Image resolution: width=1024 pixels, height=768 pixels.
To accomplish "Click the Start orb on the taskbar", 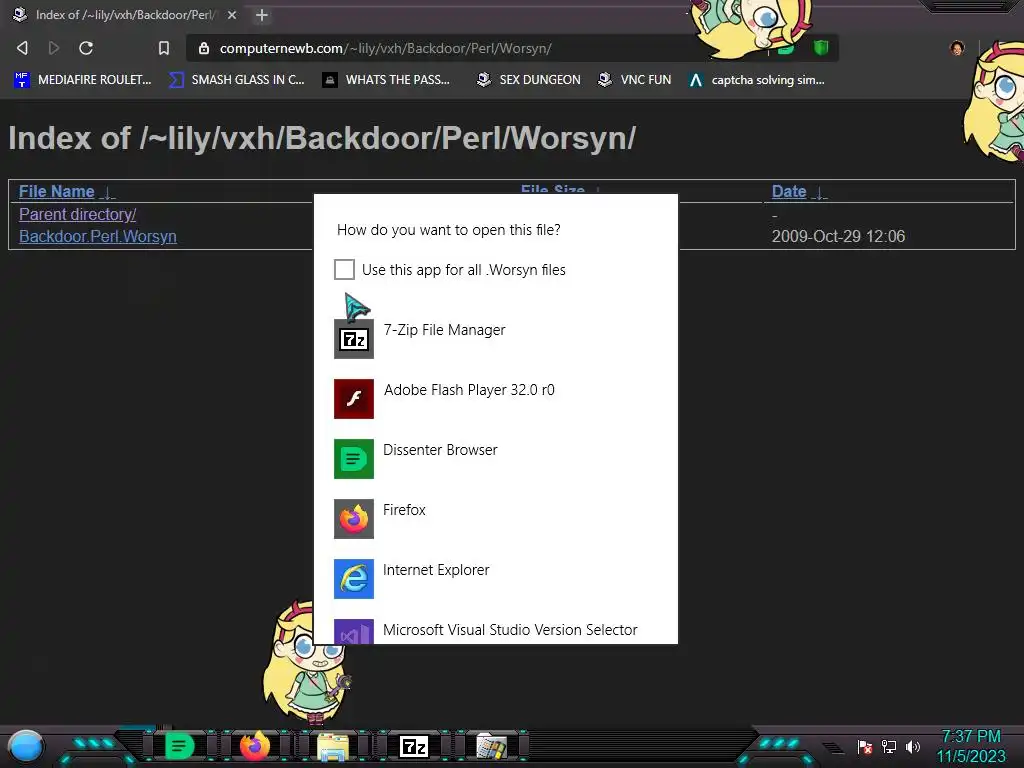I will pos(26,746).
